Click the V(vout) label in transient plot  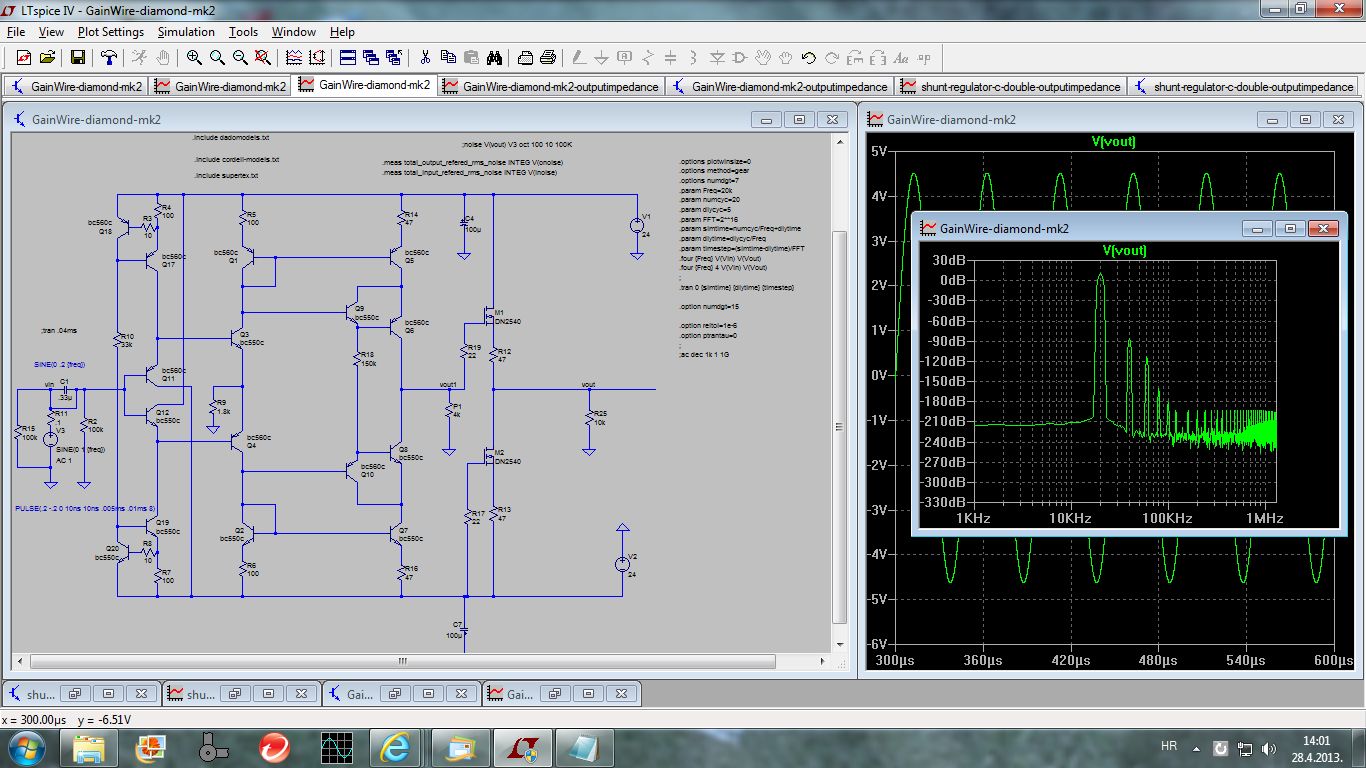tap(1113, 141)
